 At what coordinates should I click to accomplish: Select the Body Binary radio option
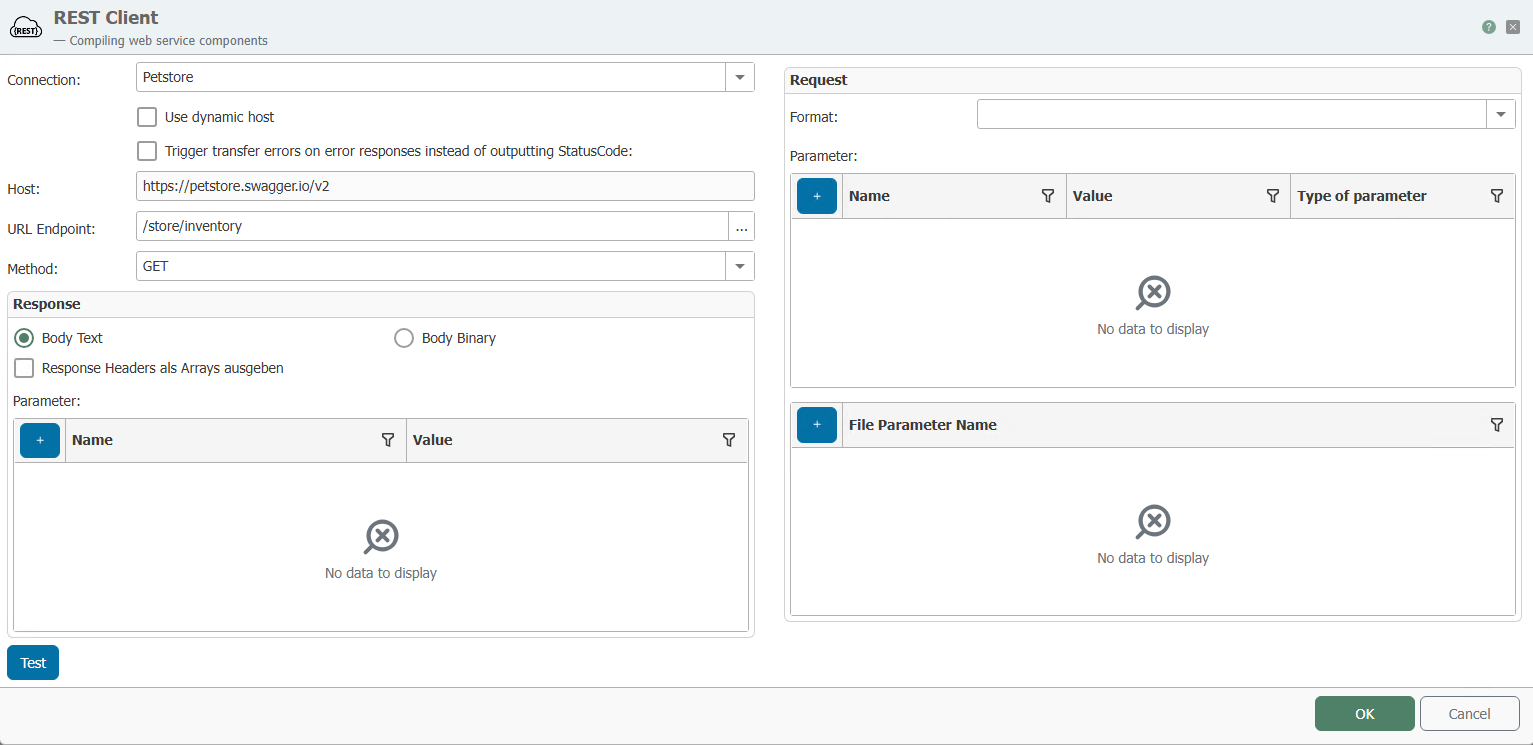404,338
